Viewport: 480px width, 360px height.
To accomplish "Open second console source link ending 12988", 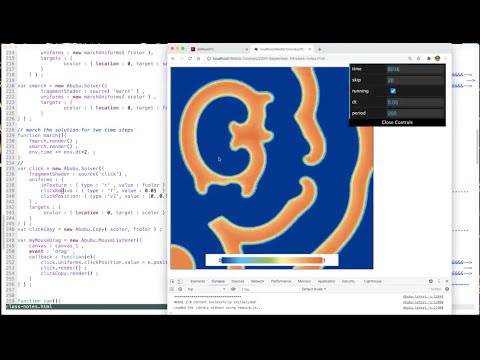I will pos(423,302).
